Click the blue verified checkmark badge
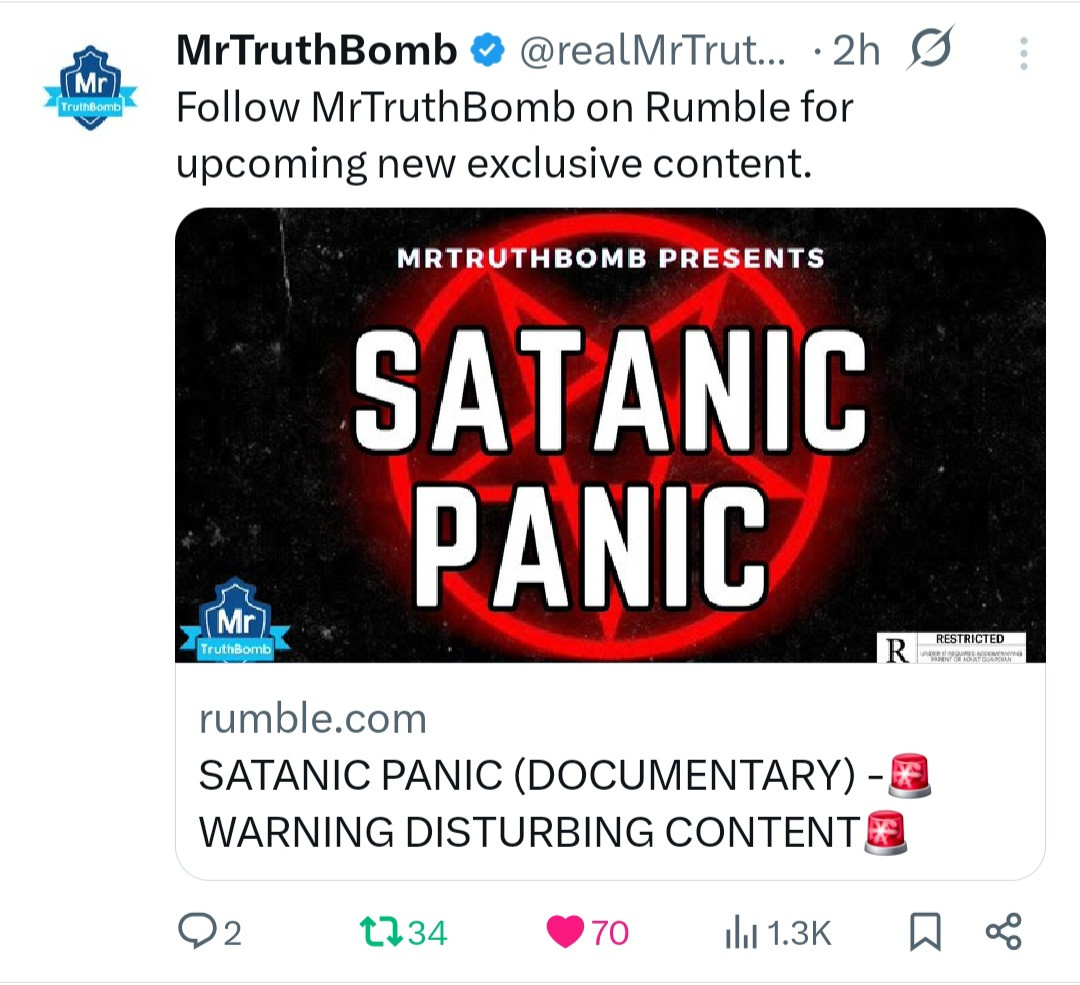 pos(488,51)
